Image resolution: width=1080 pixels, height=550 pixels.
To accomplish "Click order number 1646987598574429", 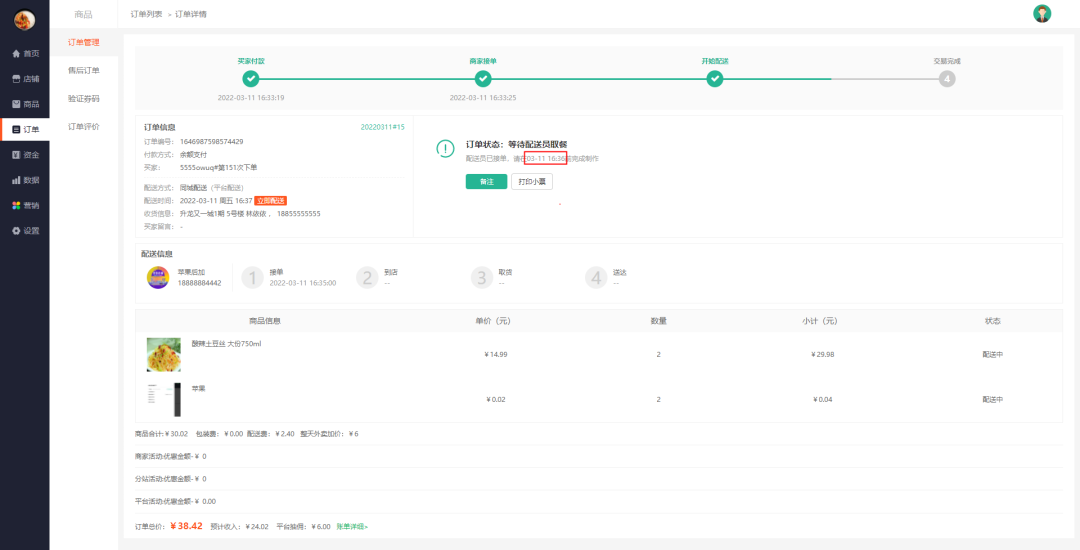I will click(x=211, y=142).
